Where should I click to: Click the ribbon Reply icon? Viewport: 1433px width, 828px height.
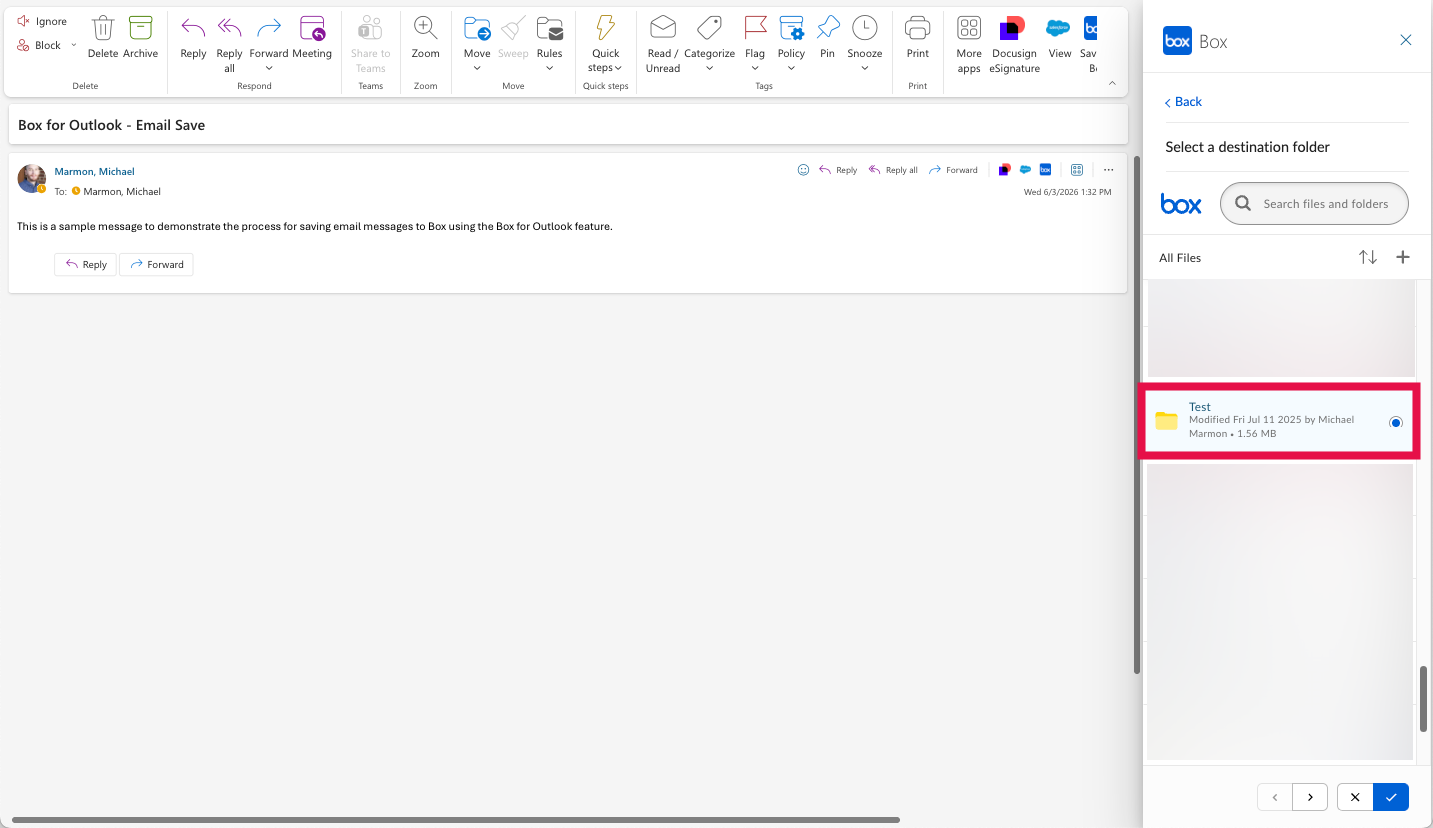click(193, 37)
